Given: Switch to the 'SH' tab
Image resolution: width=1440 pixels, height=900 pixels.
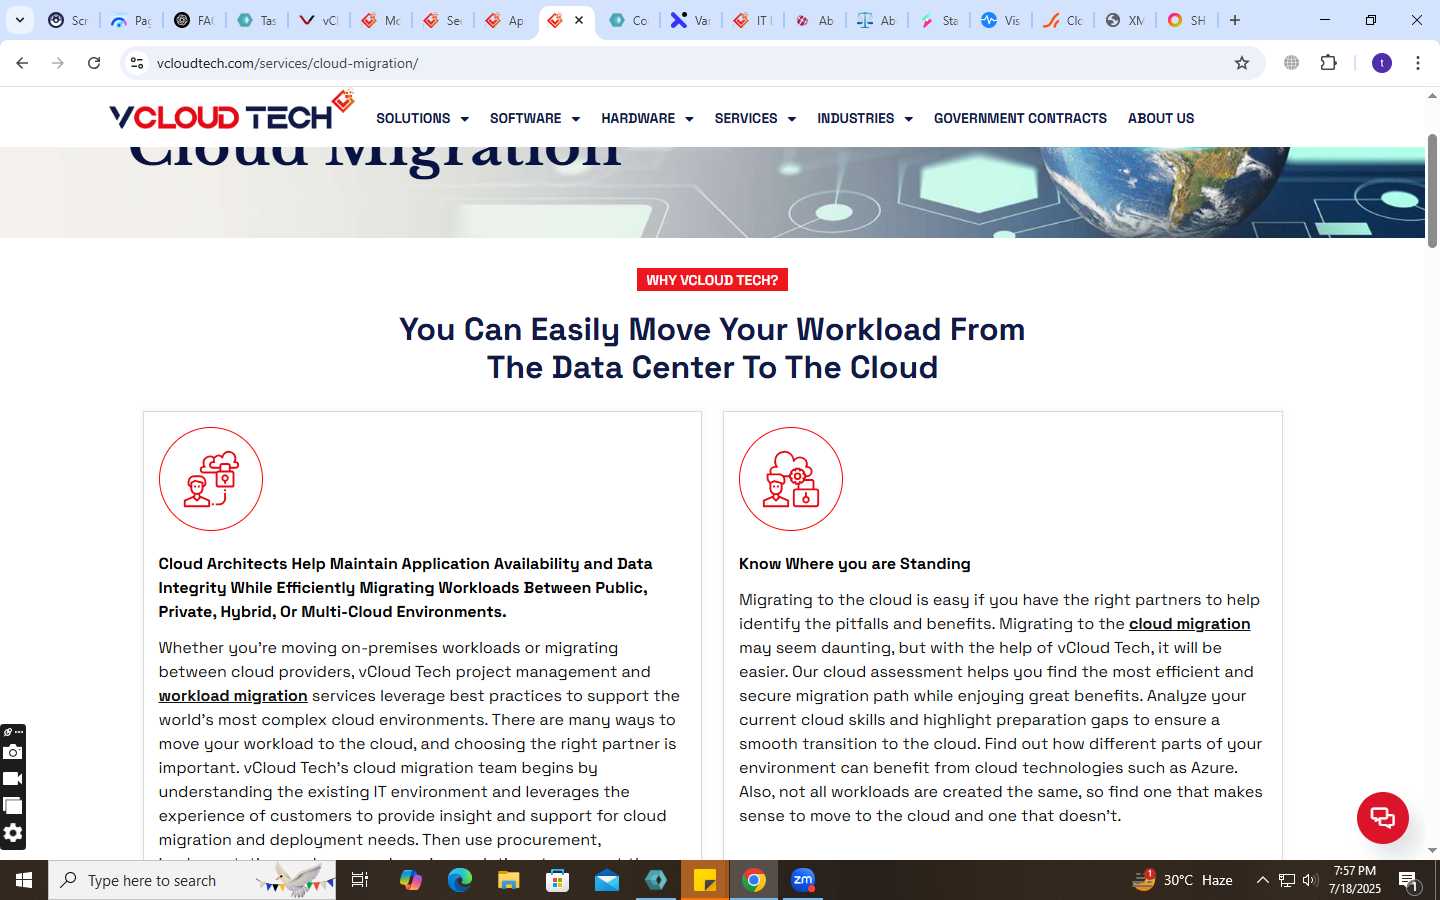Looking at the screenshot, I should [1187, 20].
